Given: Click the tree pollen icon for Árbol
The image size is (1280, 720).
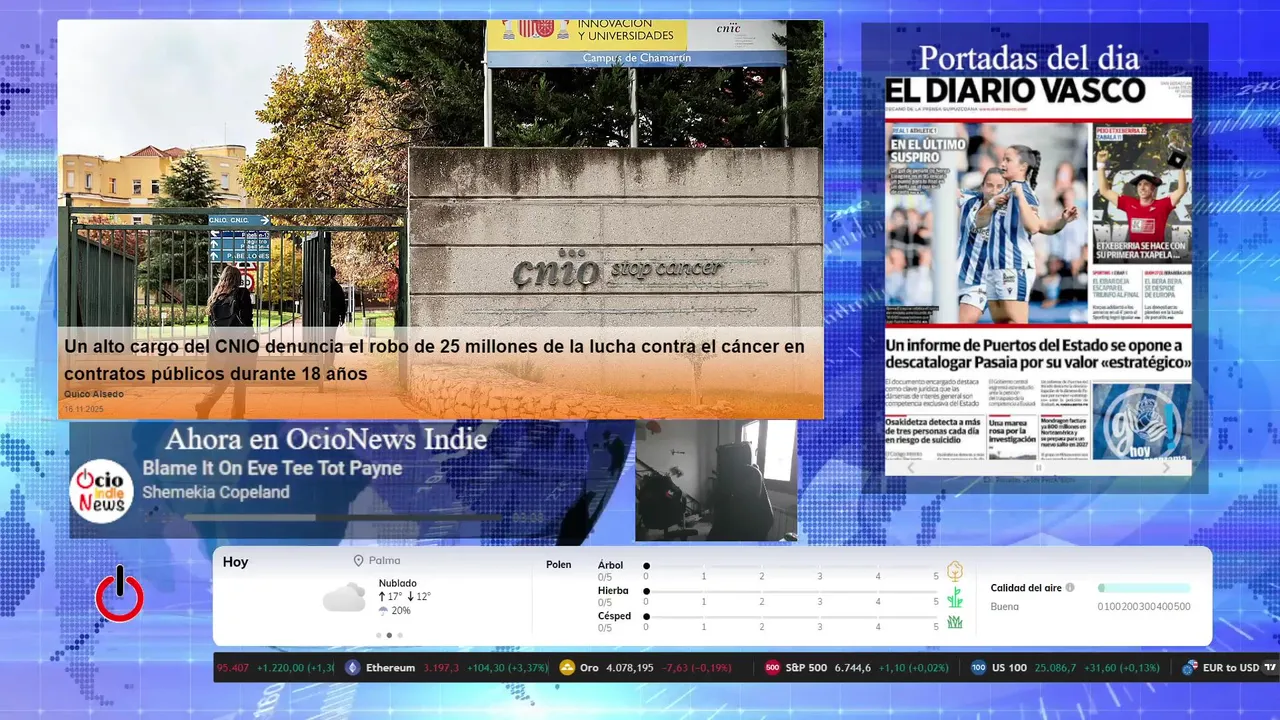Looking at the screenshot, I should (x=955, y=571).
